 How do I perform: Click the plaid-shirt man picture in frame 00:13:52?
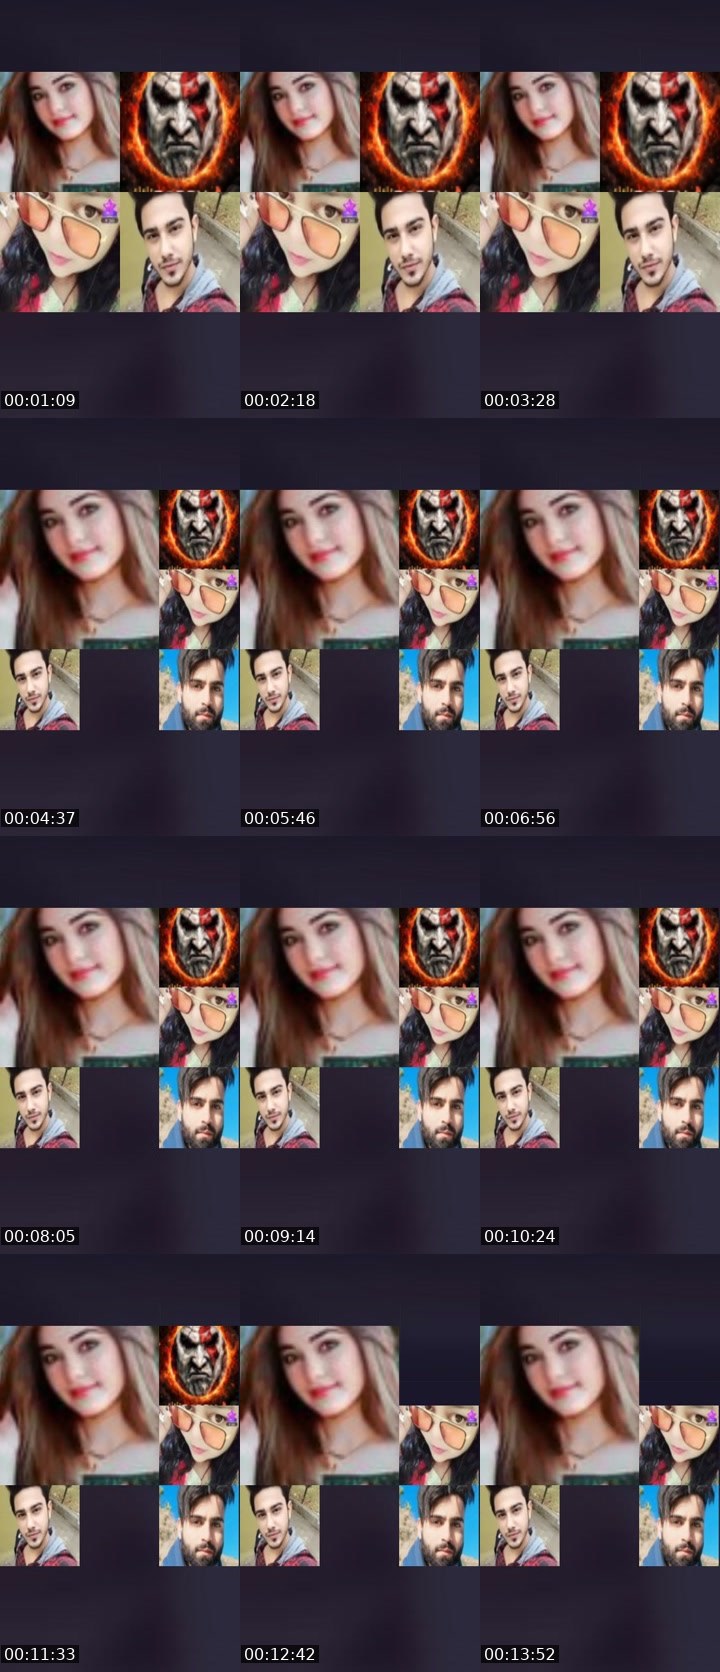tap(520, 1525)
